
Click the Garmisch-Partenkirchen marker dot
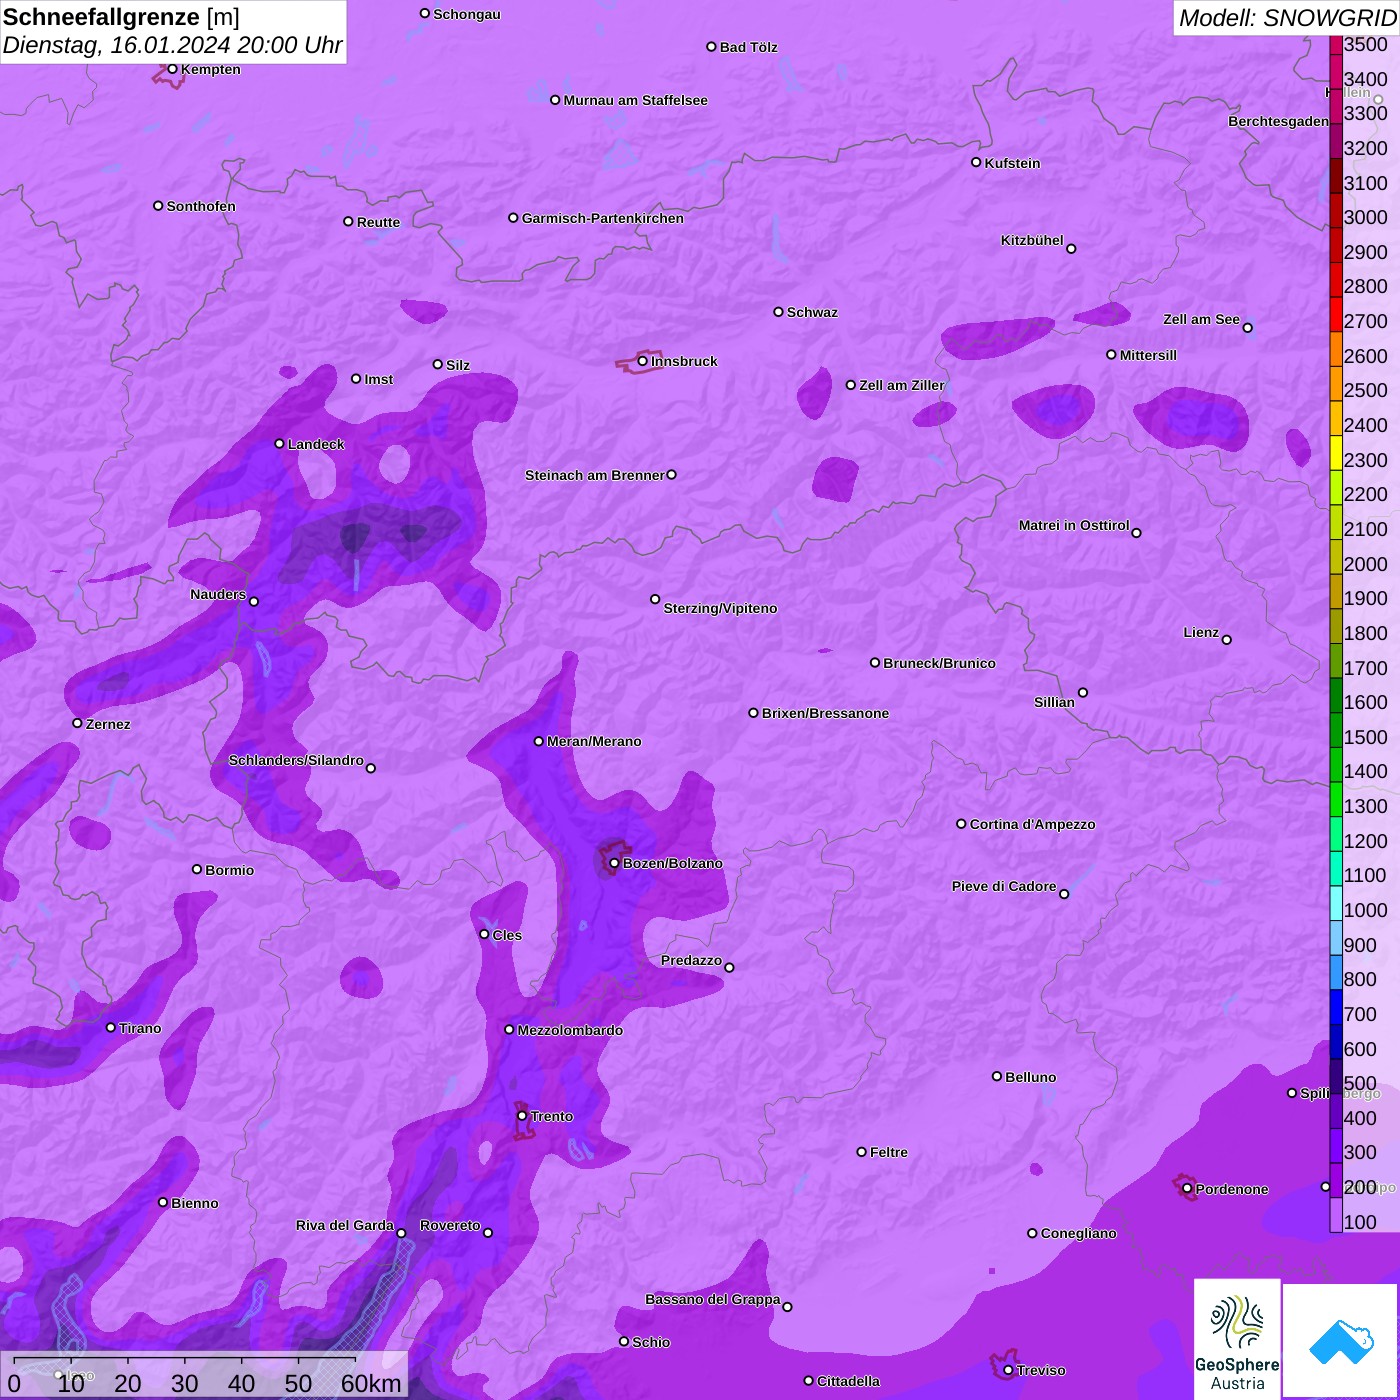(513, 218)
